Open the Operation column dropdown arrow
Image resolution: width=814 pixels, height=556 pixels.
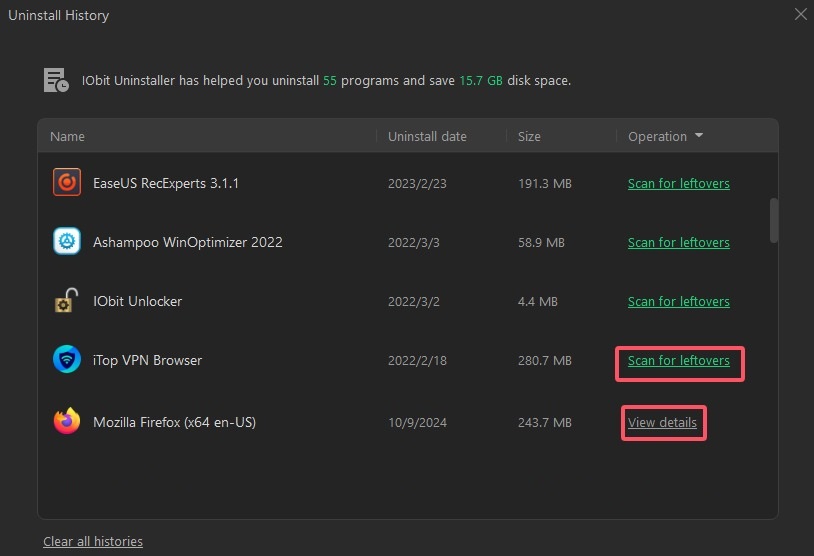point(699,135)
